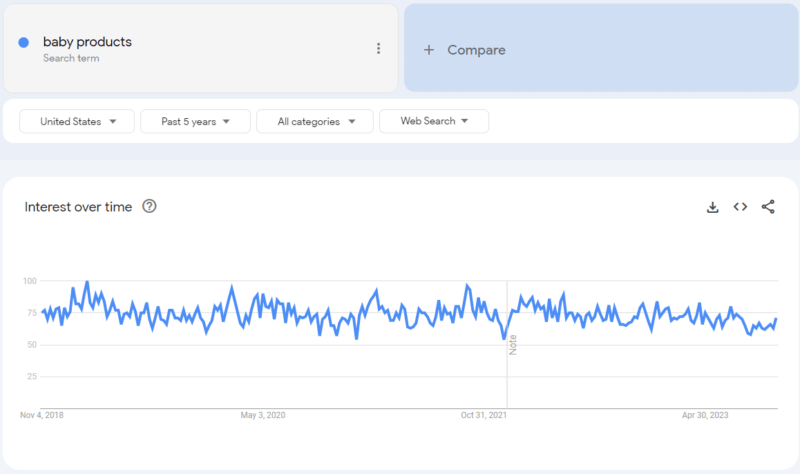800x474 pixels.
Task: Edit the baby products search term
Action: [x=87, y=42]
